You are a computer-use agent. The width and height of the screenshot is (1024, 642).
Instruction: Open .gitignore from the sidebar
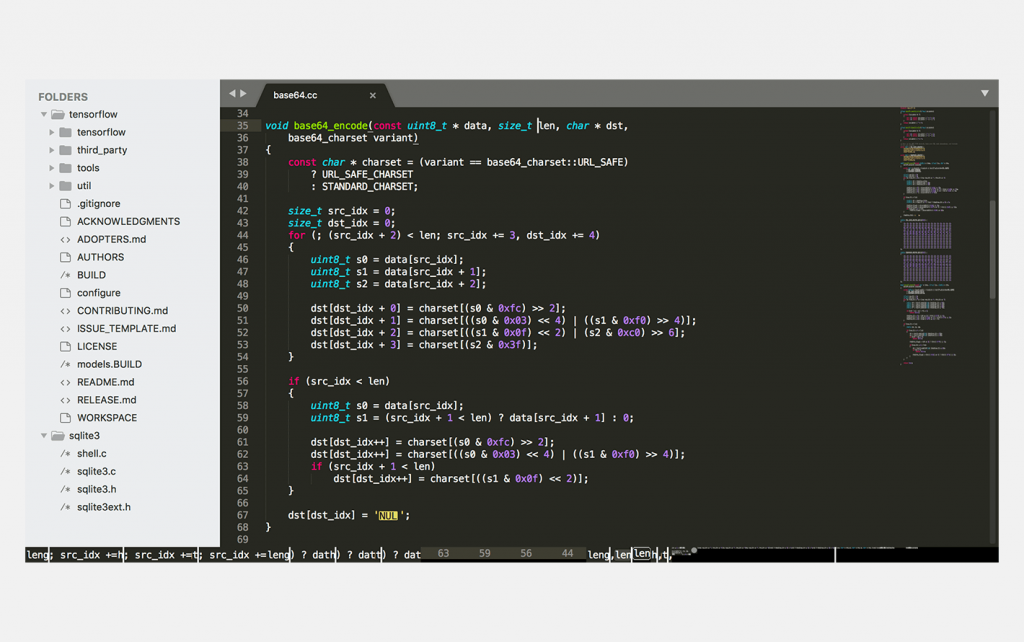[x=99, y=204]
